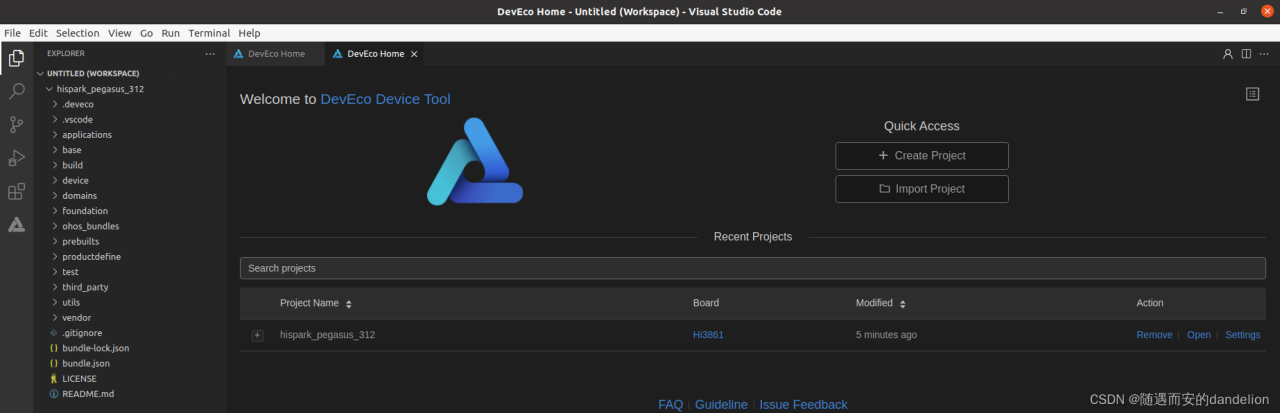Open the Edit menu

[x=38, y=33]
